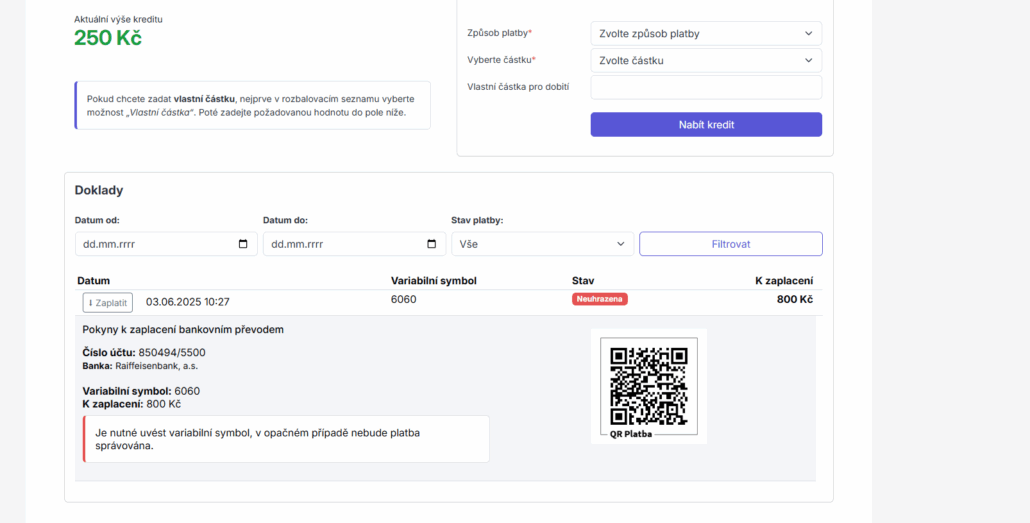Select the Variabilní symbol column header
Screen dimensions: 1030x523
[433, 281]
